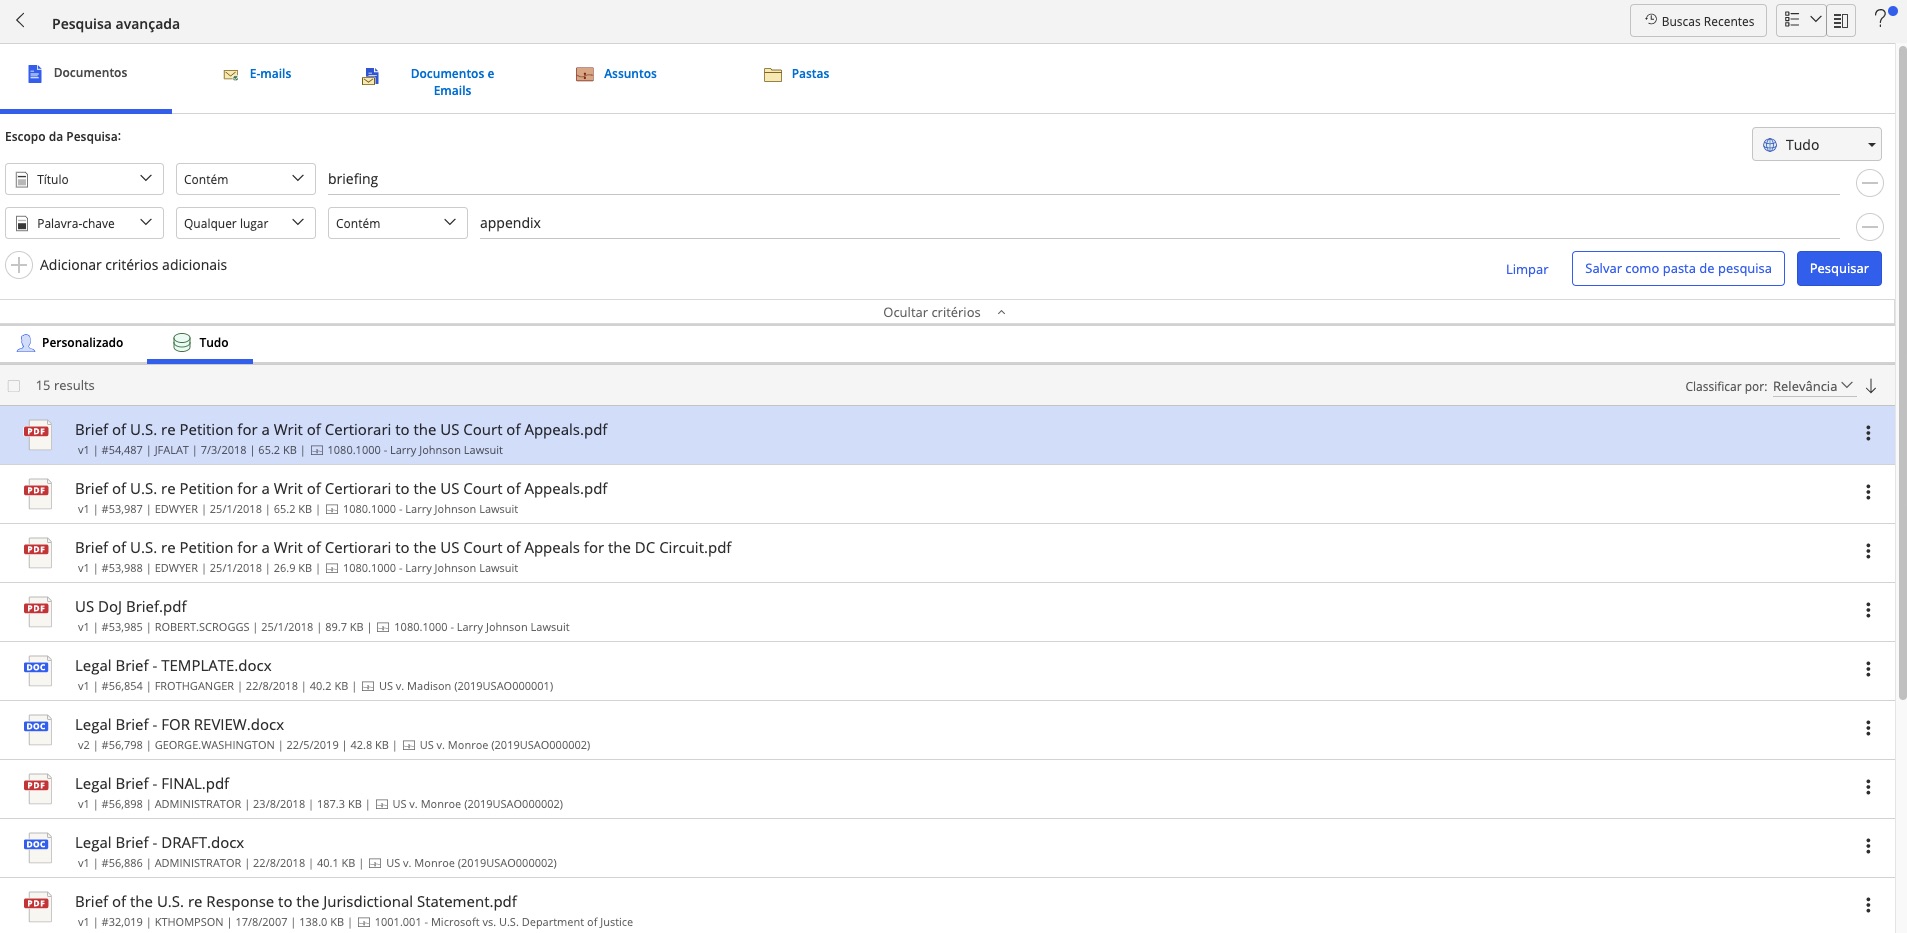This screenshot has height=933, width=1907.
Task: Click the Limpar link
Action: click(x=1526, y=269)
